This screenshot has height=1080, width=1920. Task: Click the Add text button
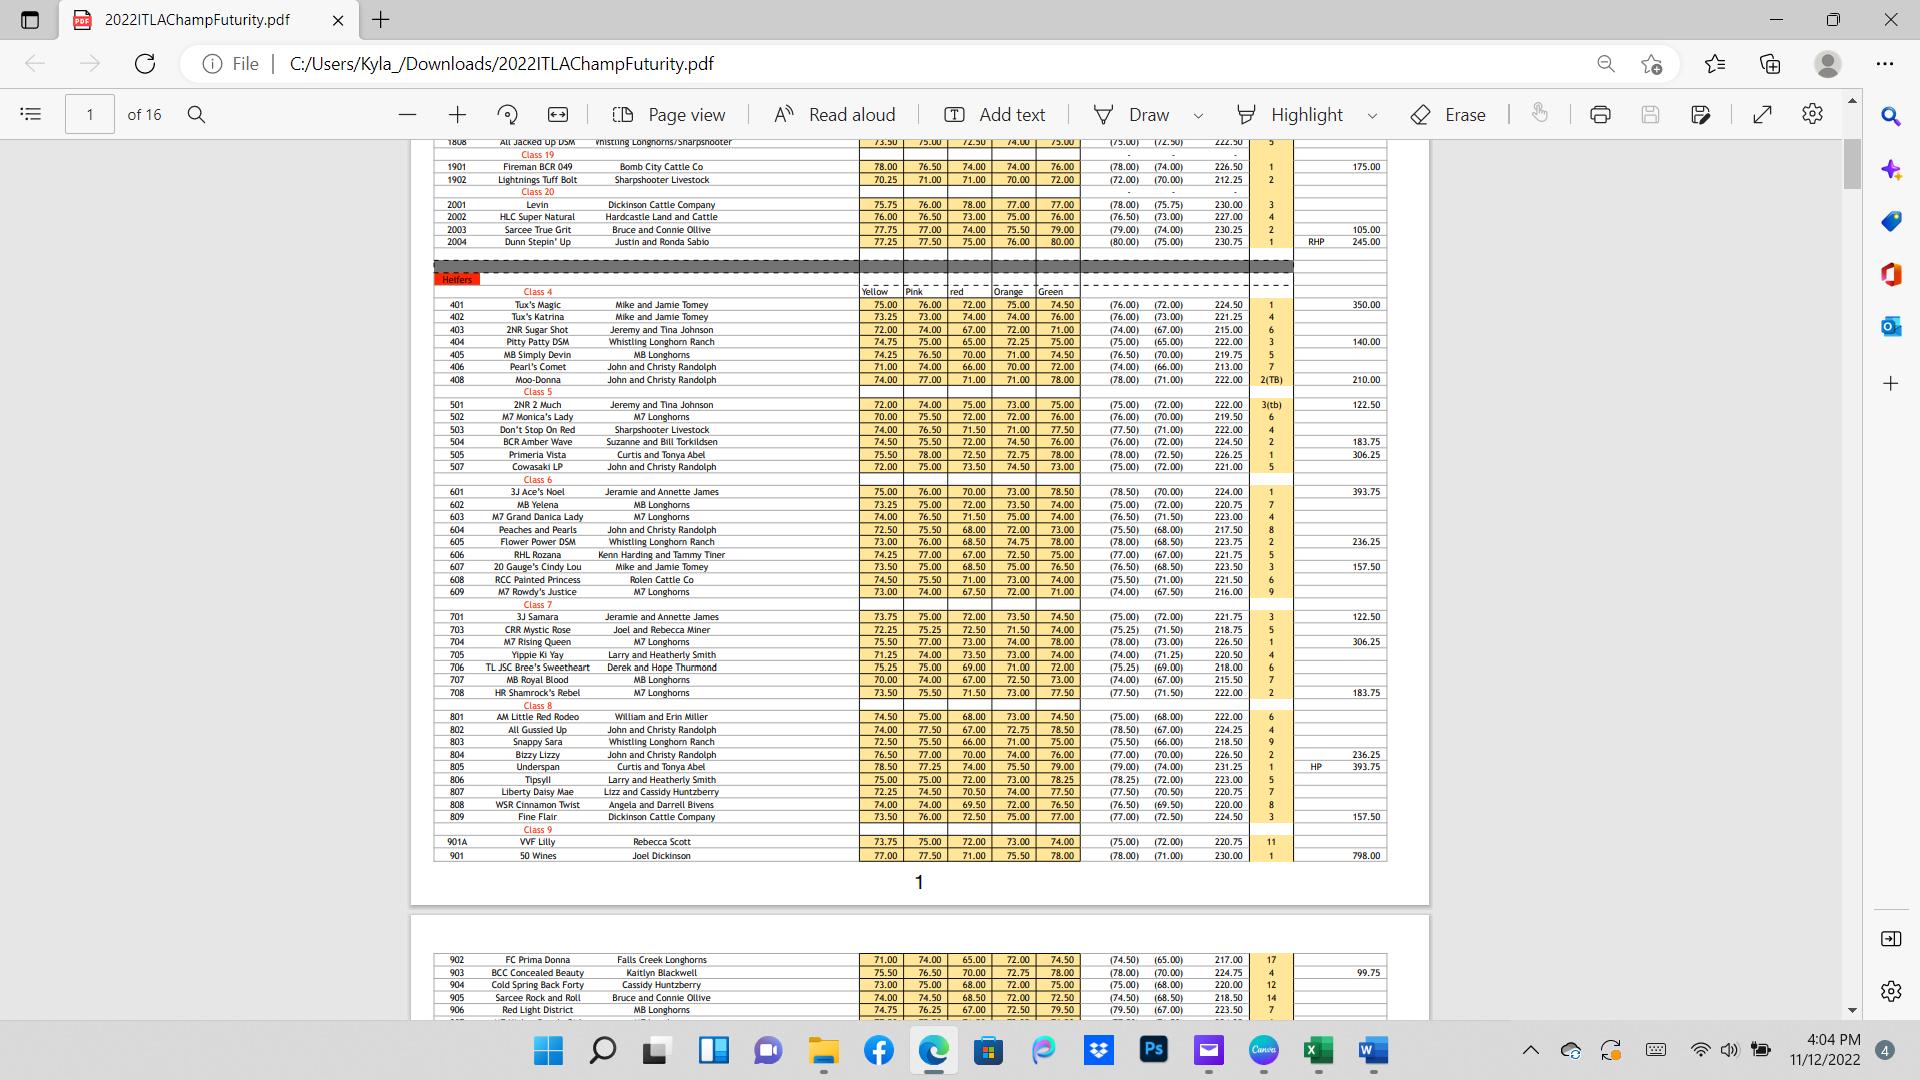994,115
